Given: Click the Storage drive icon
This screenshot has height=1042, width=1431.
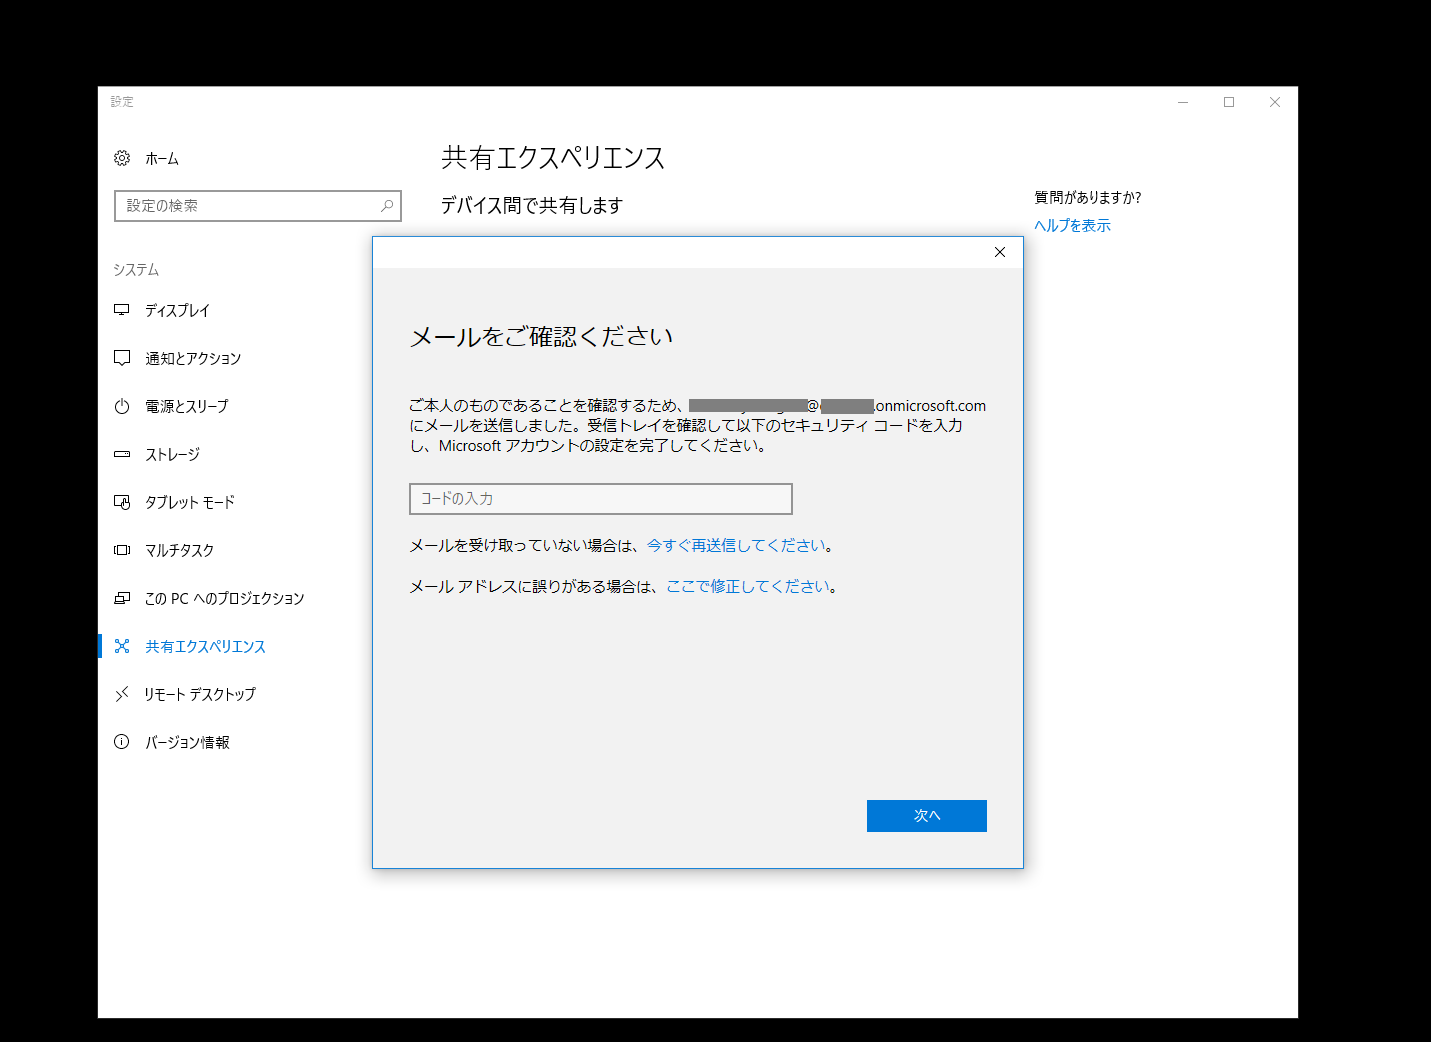Looking at the screenshot, I should [x=122, y=454].
